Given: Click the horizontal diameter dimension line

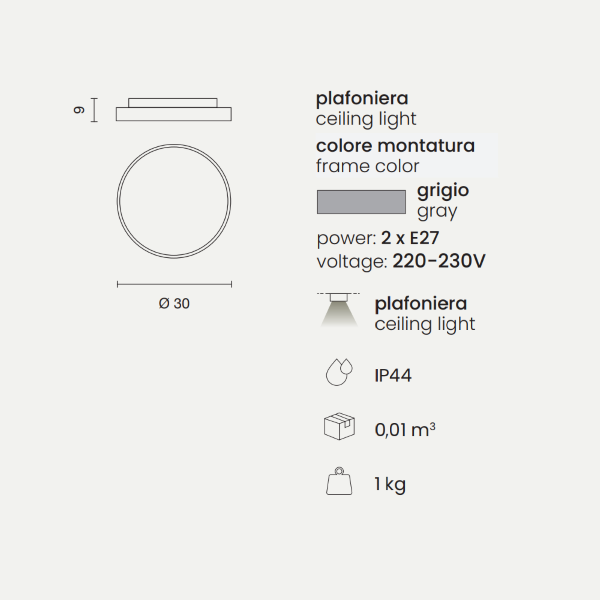Looking at the screenshot, I should point(176,285).
